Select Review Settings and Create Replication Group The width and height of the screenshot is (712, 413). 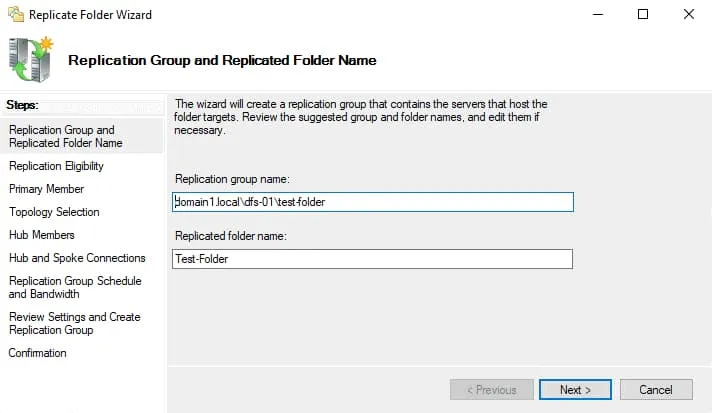[x=74, y=323]
